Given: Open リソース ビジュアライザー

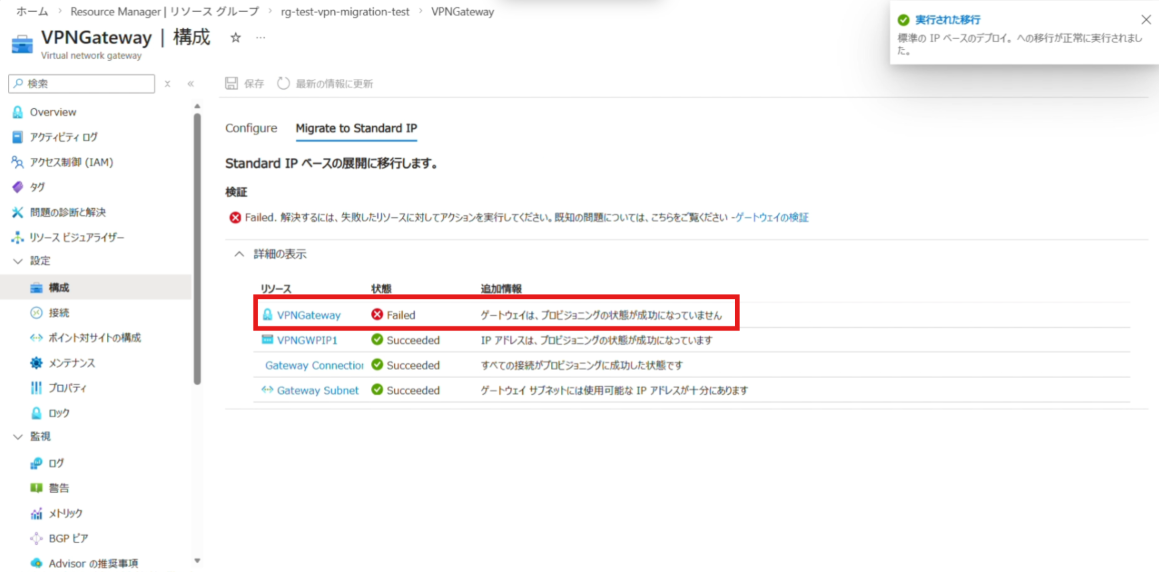Looking at the screenshot, I should pos(77,237).
